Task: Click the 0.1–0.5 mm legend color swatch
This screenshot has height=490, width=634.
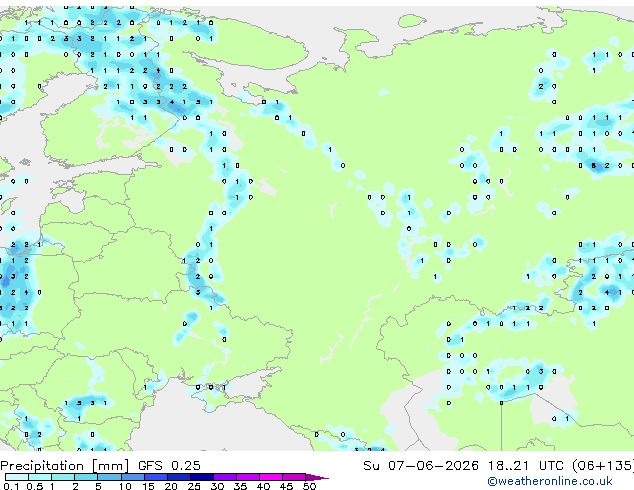Action: tap(17, 477)
